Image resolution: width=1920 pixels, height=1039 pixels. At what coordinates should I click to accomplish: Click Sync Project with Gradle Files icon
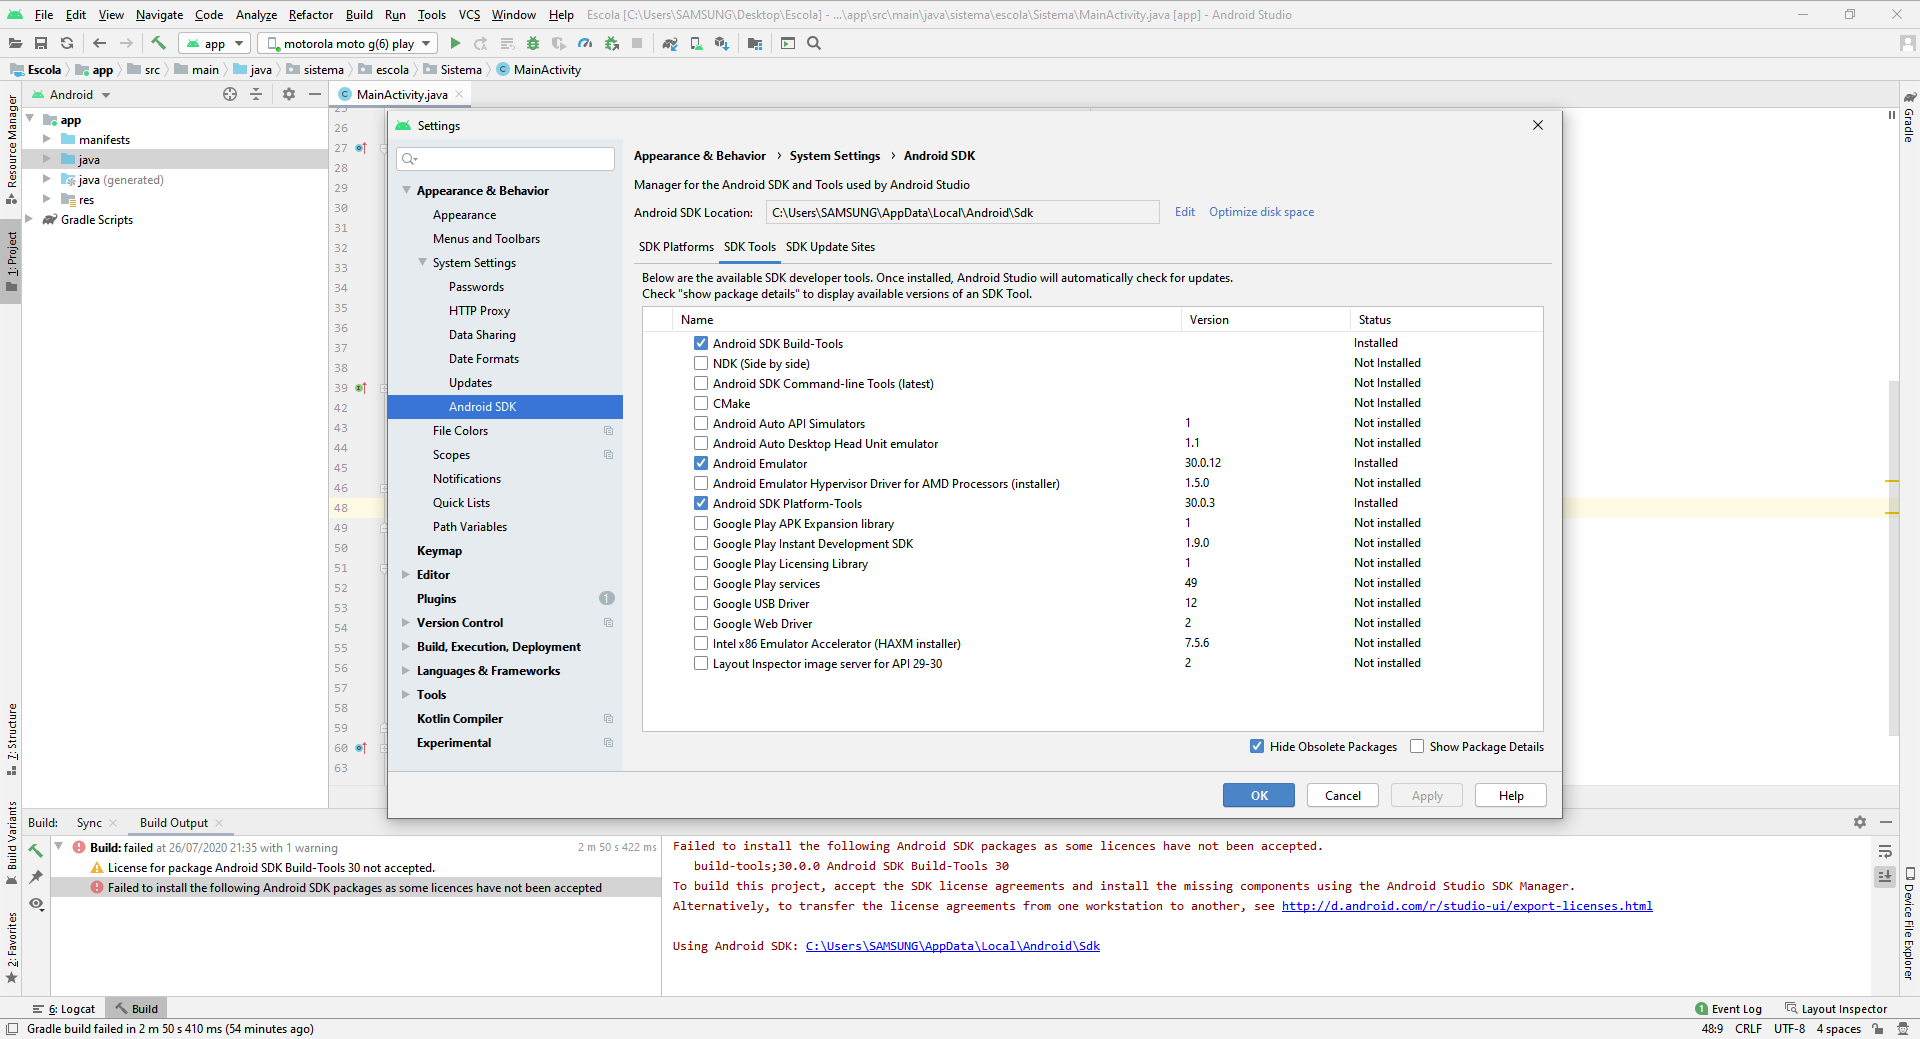click(x=670, y=43)
